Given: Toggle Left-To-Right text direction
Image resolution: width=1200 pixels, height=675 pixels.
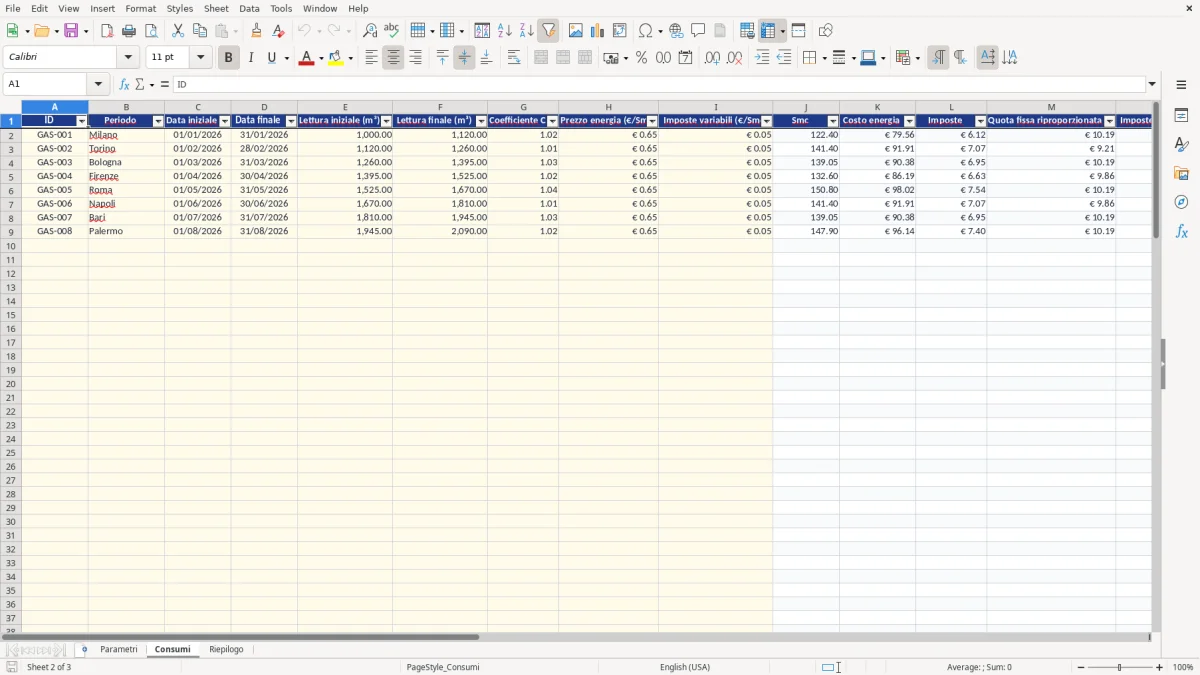Looking at the screenshot, I should (938, 58).
